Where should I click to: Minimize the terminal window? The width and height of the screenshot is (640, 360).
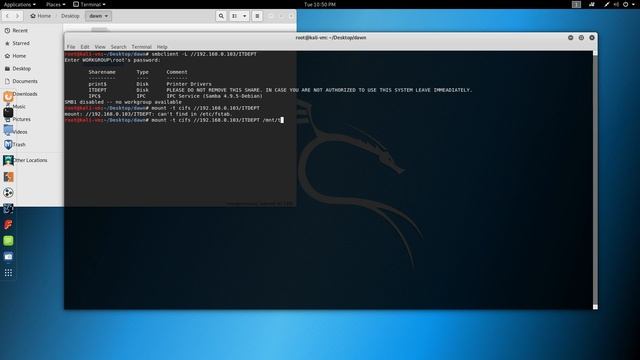571,38
